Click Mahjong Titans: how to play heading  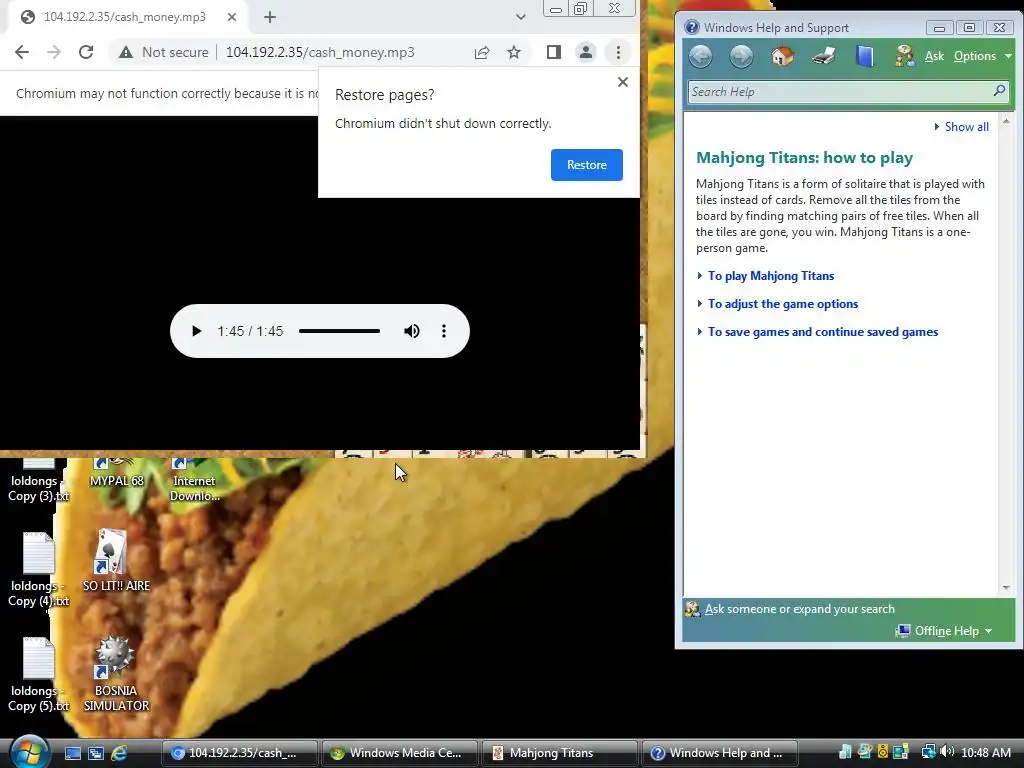click(804, 158)
